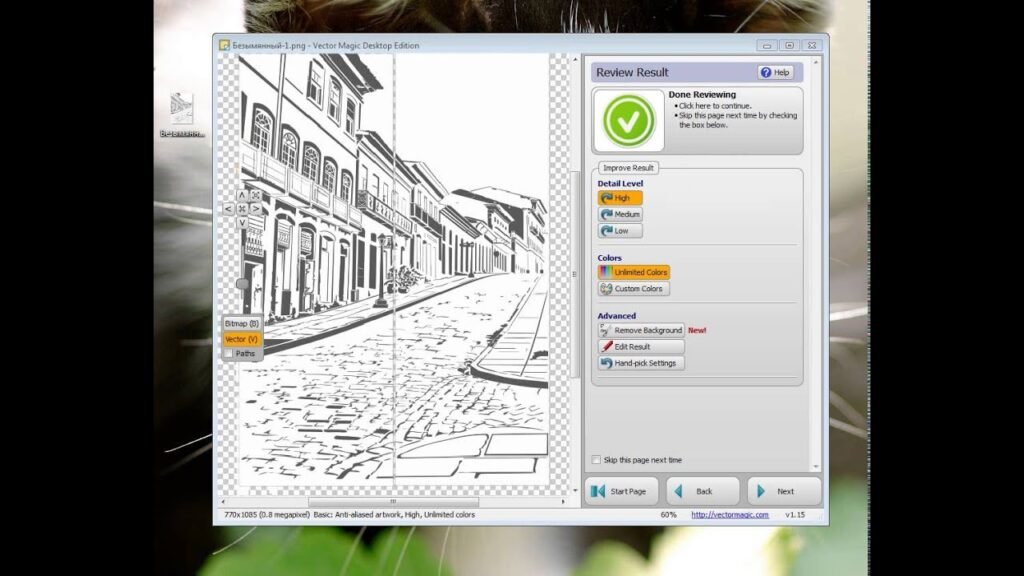1024x576 pixels.
Task: Click preview scrollbar up arrow
Action: click(x=575, y=59)
